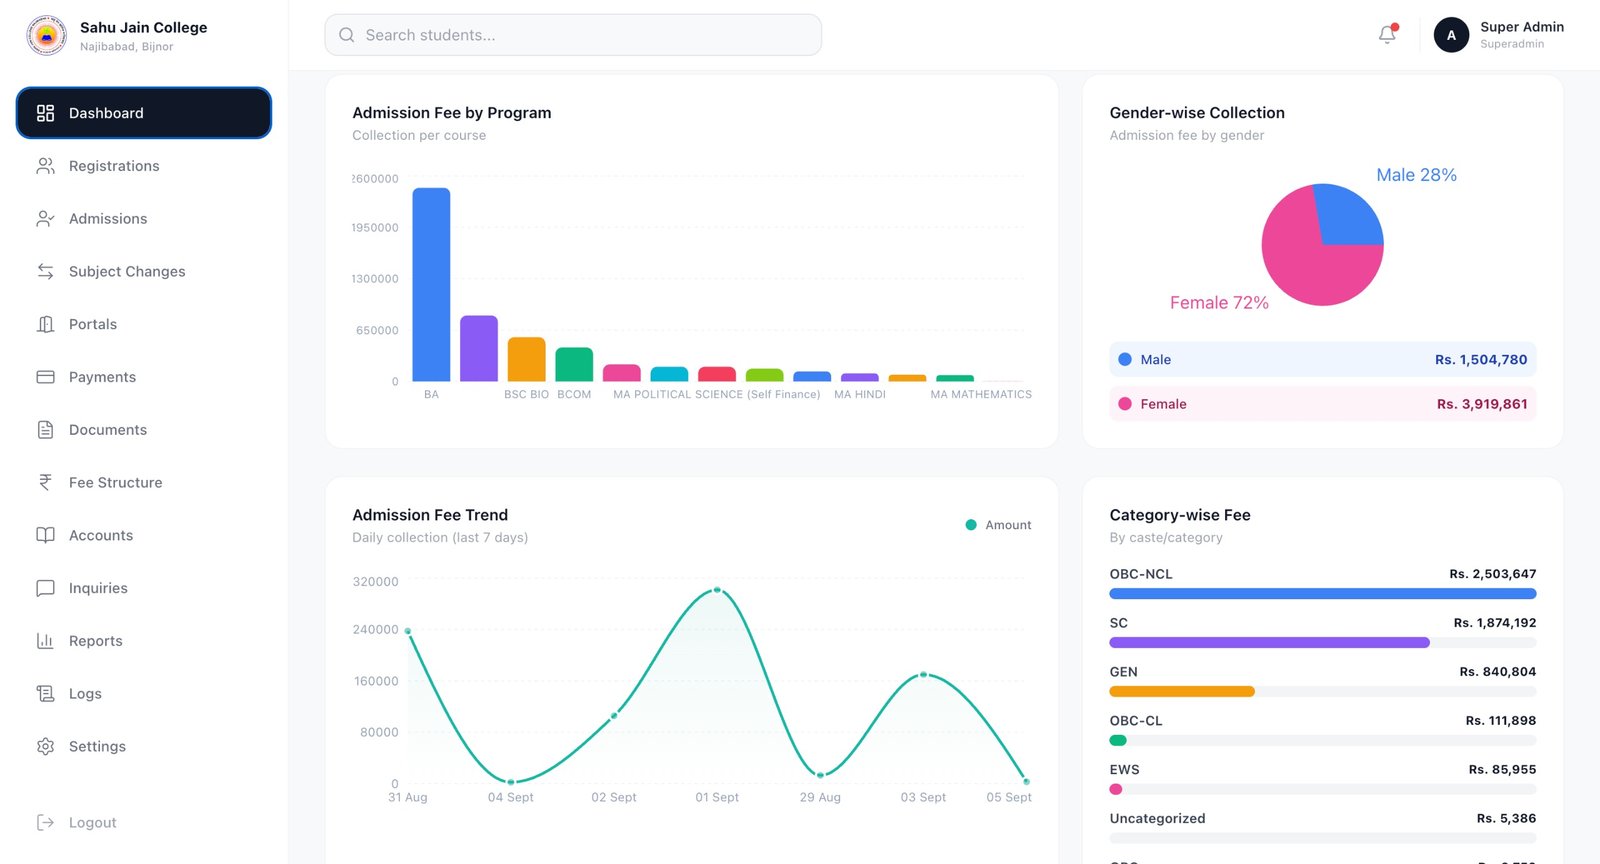The width and height of the screenshot is (1600, 864).
Task: Click the SC purple progress bar
Action: [x=1269, y=643]
